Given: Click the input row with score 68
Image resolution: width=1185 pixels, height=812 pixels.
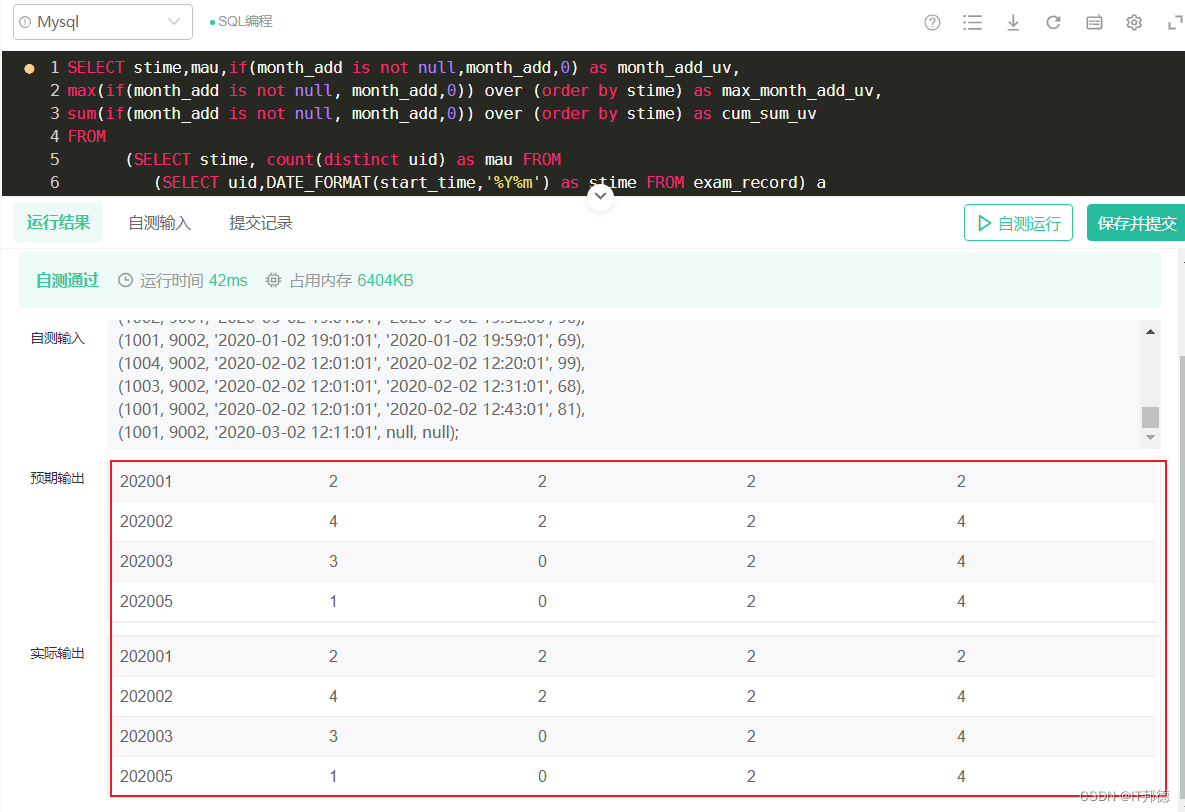Looking at the screenshot, I should point(351,386).
